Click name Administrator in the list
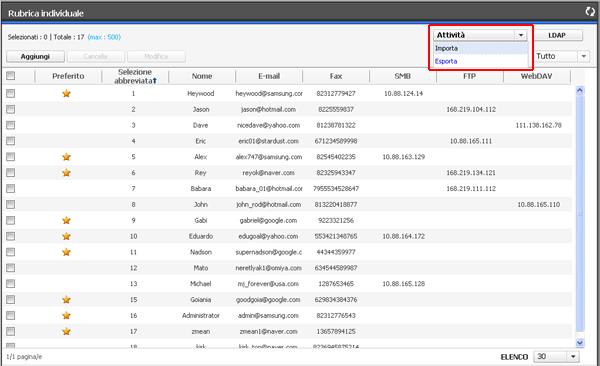The height and width of the screenshot is (366, 600). 201,316
